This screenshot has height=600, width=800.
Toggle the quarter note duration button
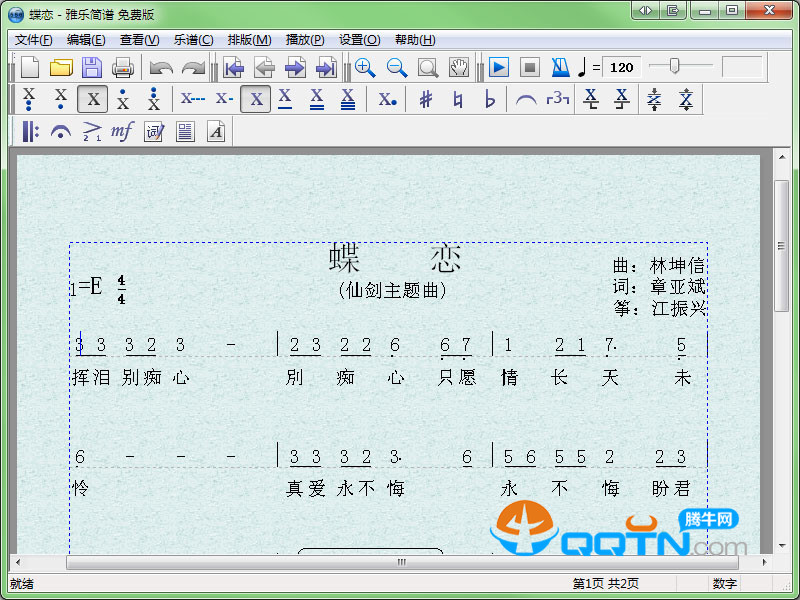pos(256,99)
